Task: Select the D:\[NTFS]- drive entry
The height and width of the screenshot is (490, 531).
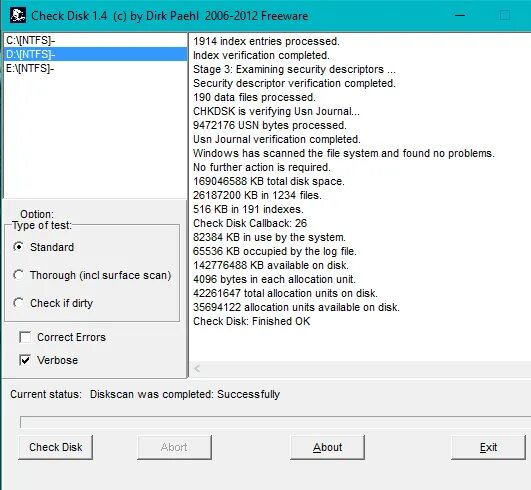Action: tap(95, 54)
